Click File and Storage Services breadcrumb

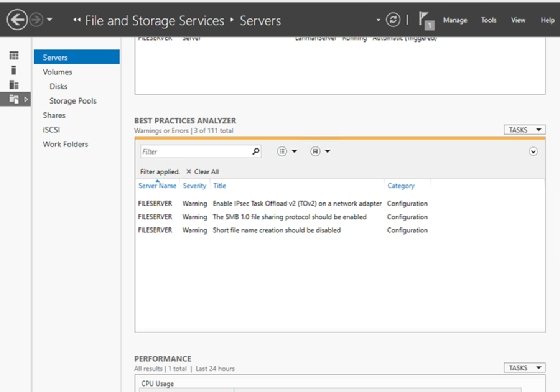[155, 21]
